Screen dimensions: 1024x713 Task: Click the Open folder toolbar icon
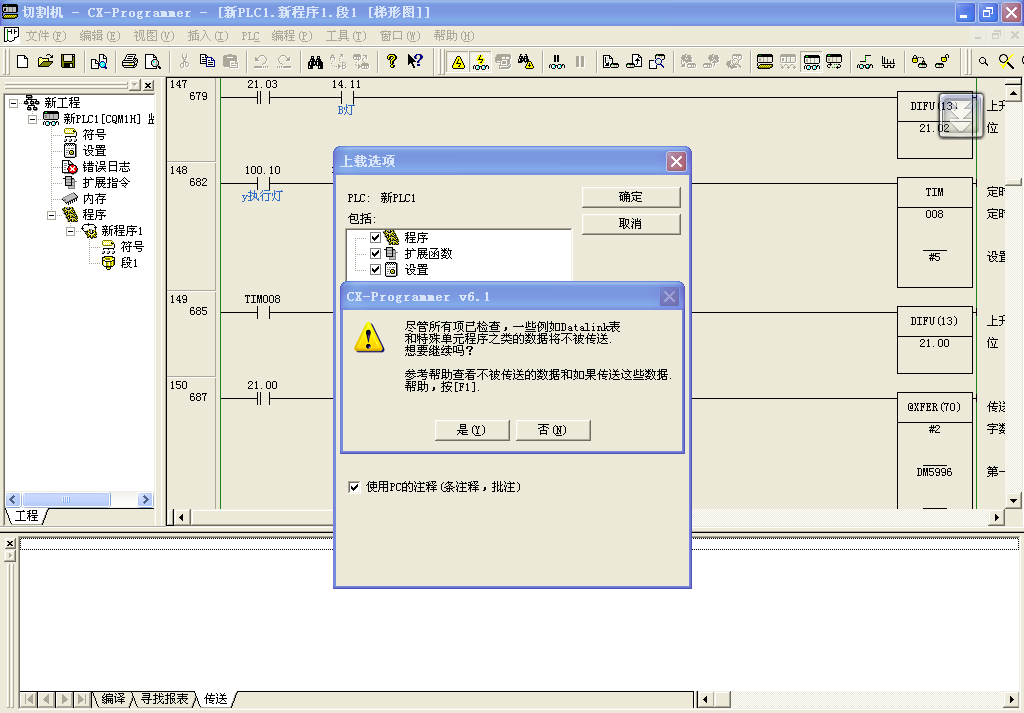point(46,62)
